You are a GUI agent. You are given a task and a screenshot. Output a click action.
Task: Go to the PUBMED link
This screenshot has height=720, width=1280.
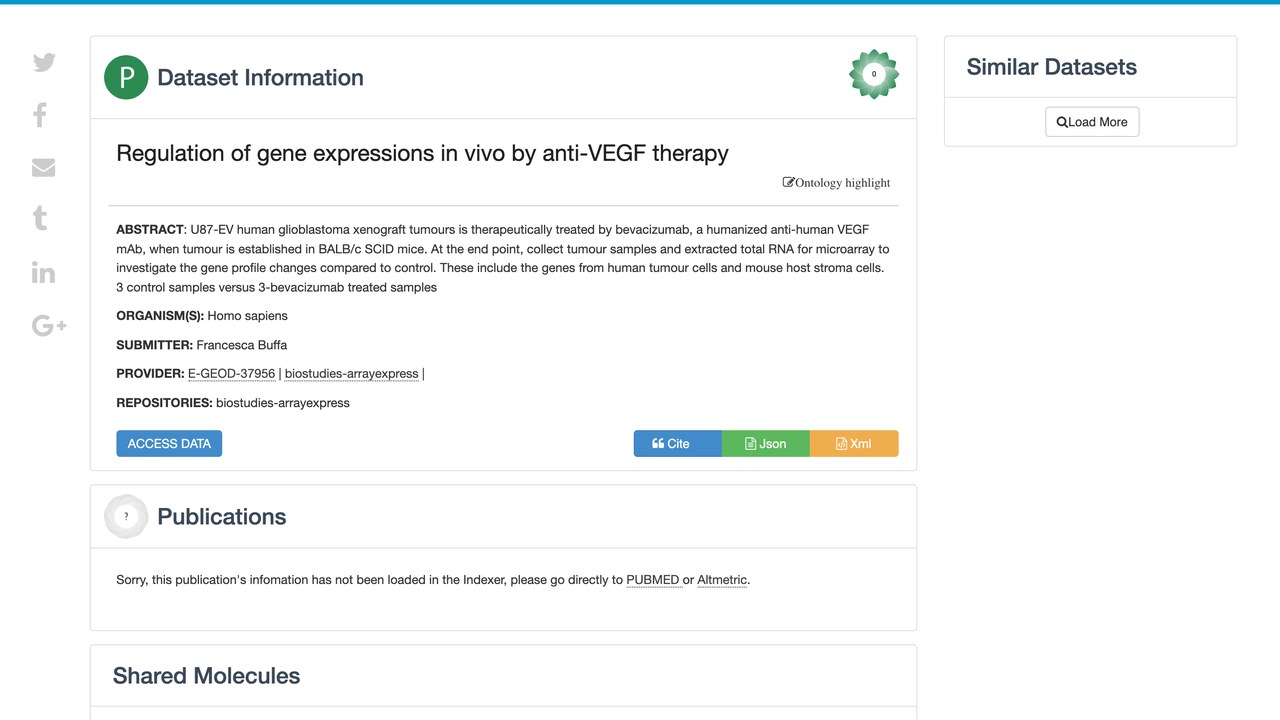(653, 580)
